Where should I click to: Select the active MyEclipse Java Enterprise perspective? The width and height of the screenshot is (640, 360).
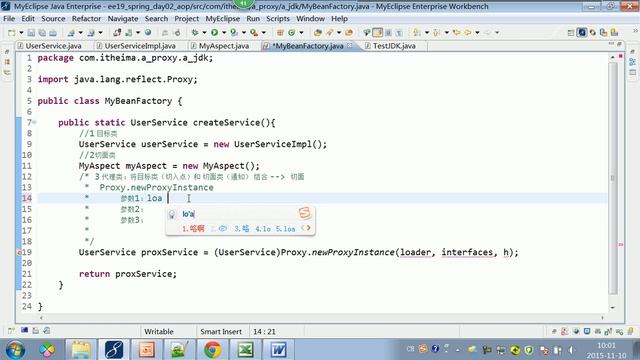point(582,33)
